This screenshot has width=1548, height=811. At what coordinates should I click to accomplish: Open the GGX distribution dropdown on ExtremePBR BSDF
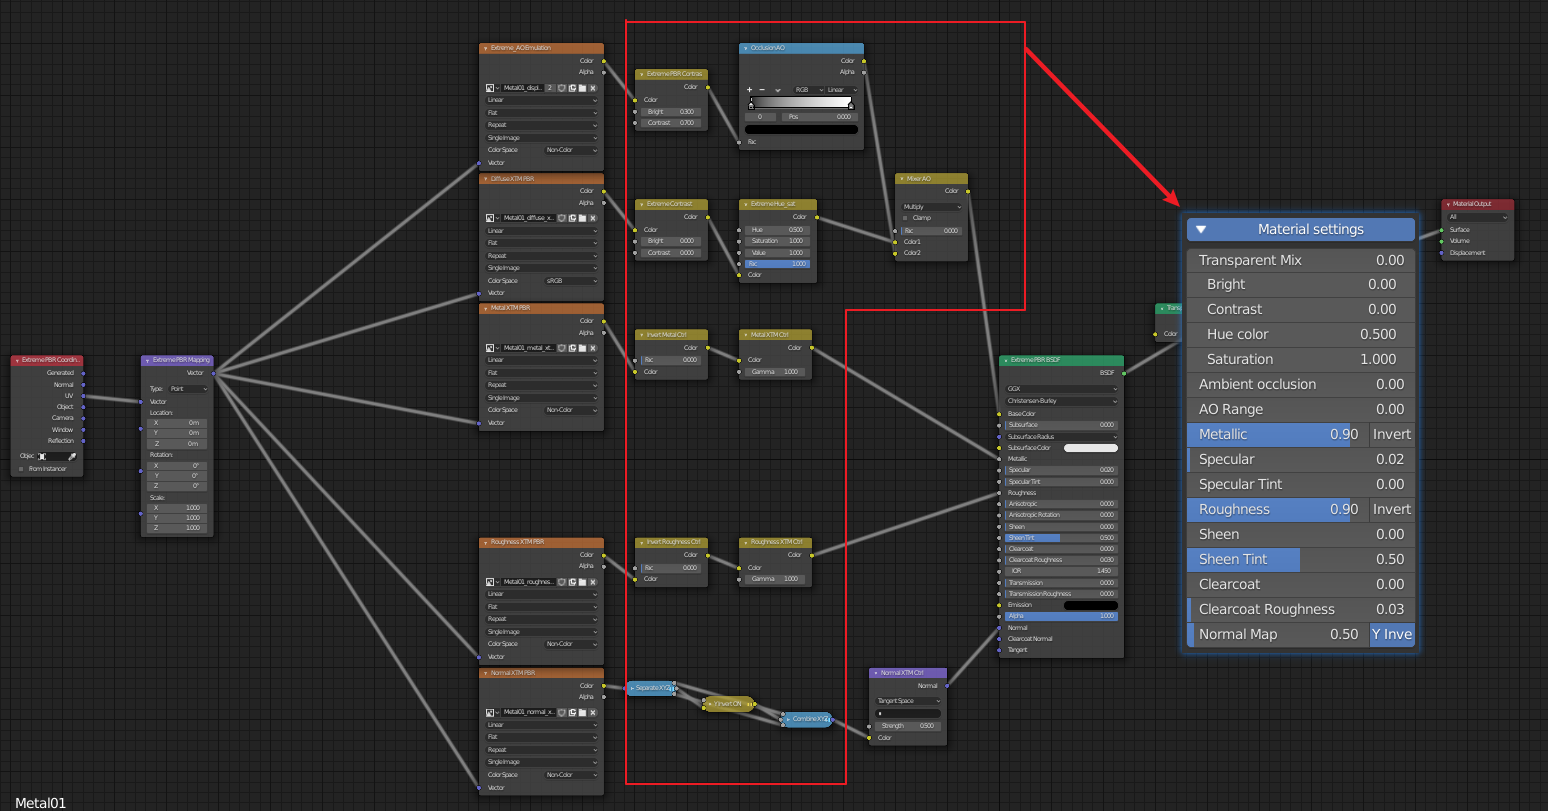pyautogui.click(x=1062, y=389)
